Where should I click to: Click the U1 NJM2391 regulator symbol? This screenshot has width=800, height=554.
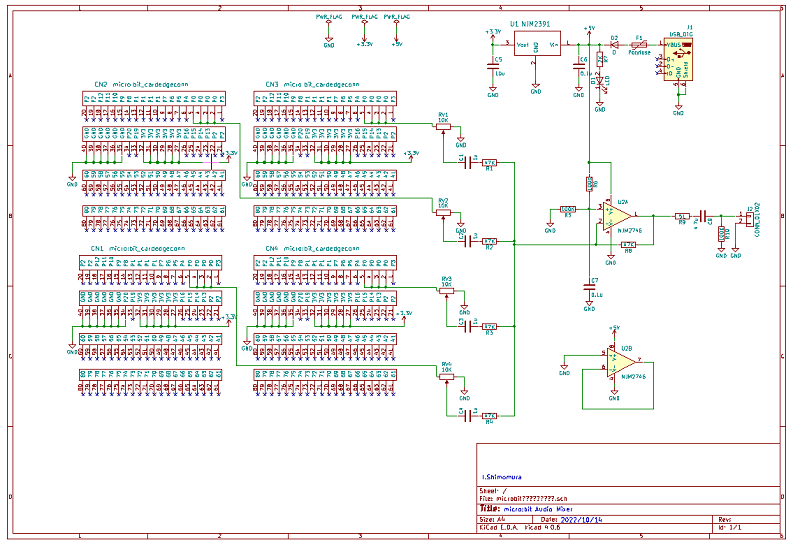point(535,44)
